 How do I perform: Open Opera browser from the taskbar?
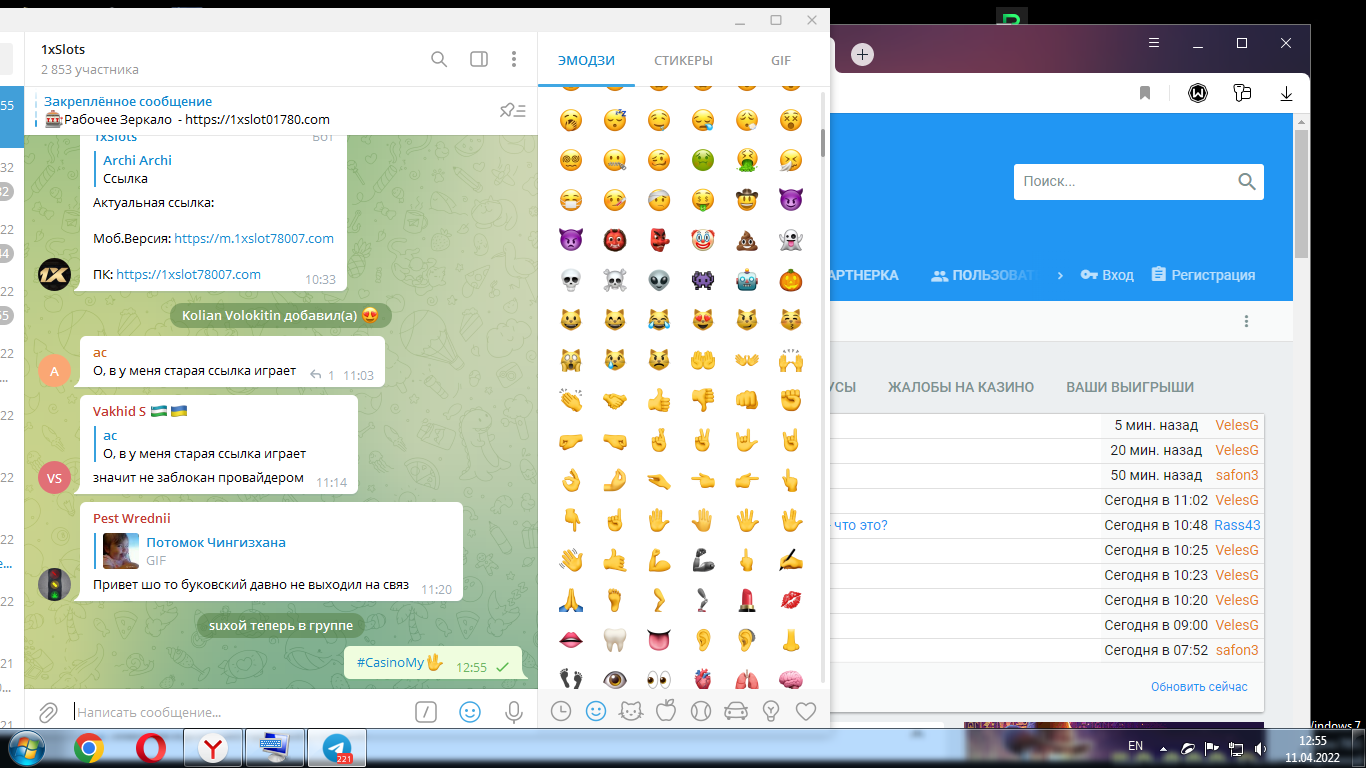(151, 748)
